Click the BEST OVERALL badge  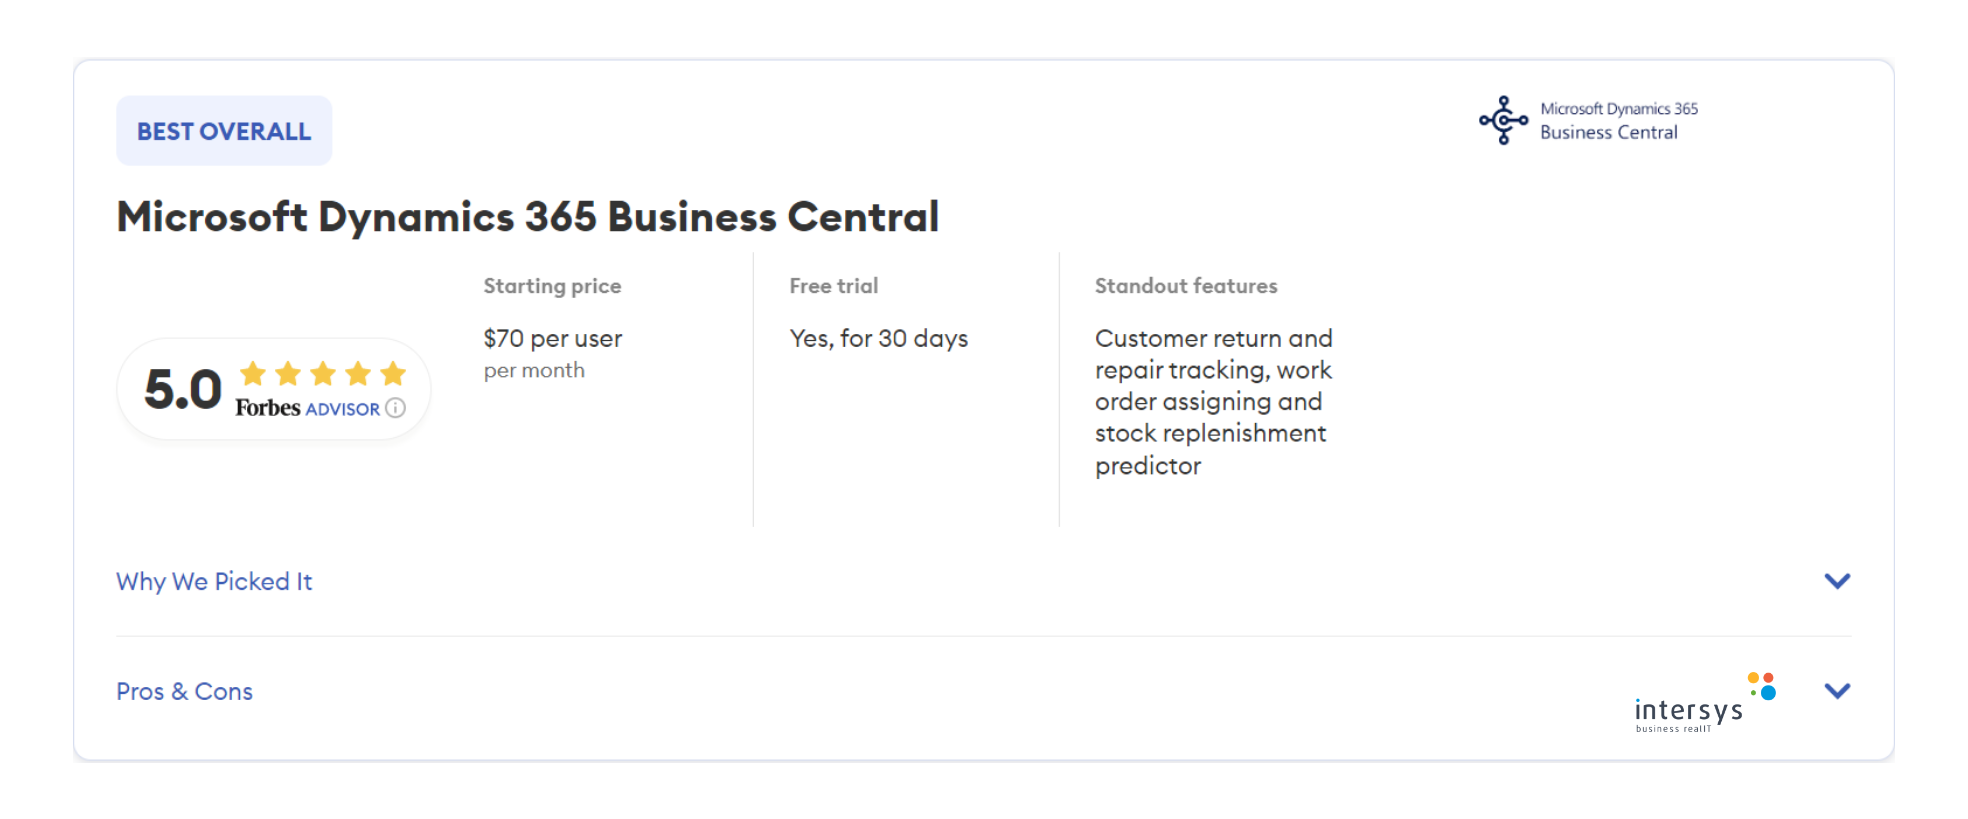click(x=224, y=131)
